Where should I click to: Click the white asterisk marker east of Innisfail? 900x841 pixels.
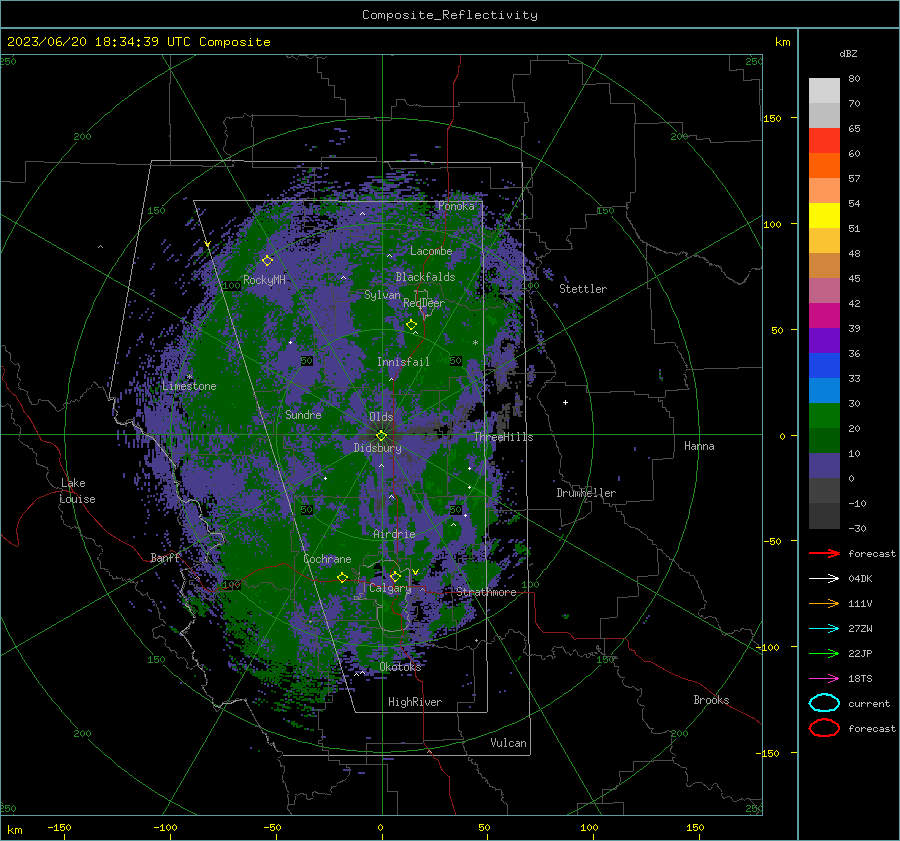(x=475, y=343)
